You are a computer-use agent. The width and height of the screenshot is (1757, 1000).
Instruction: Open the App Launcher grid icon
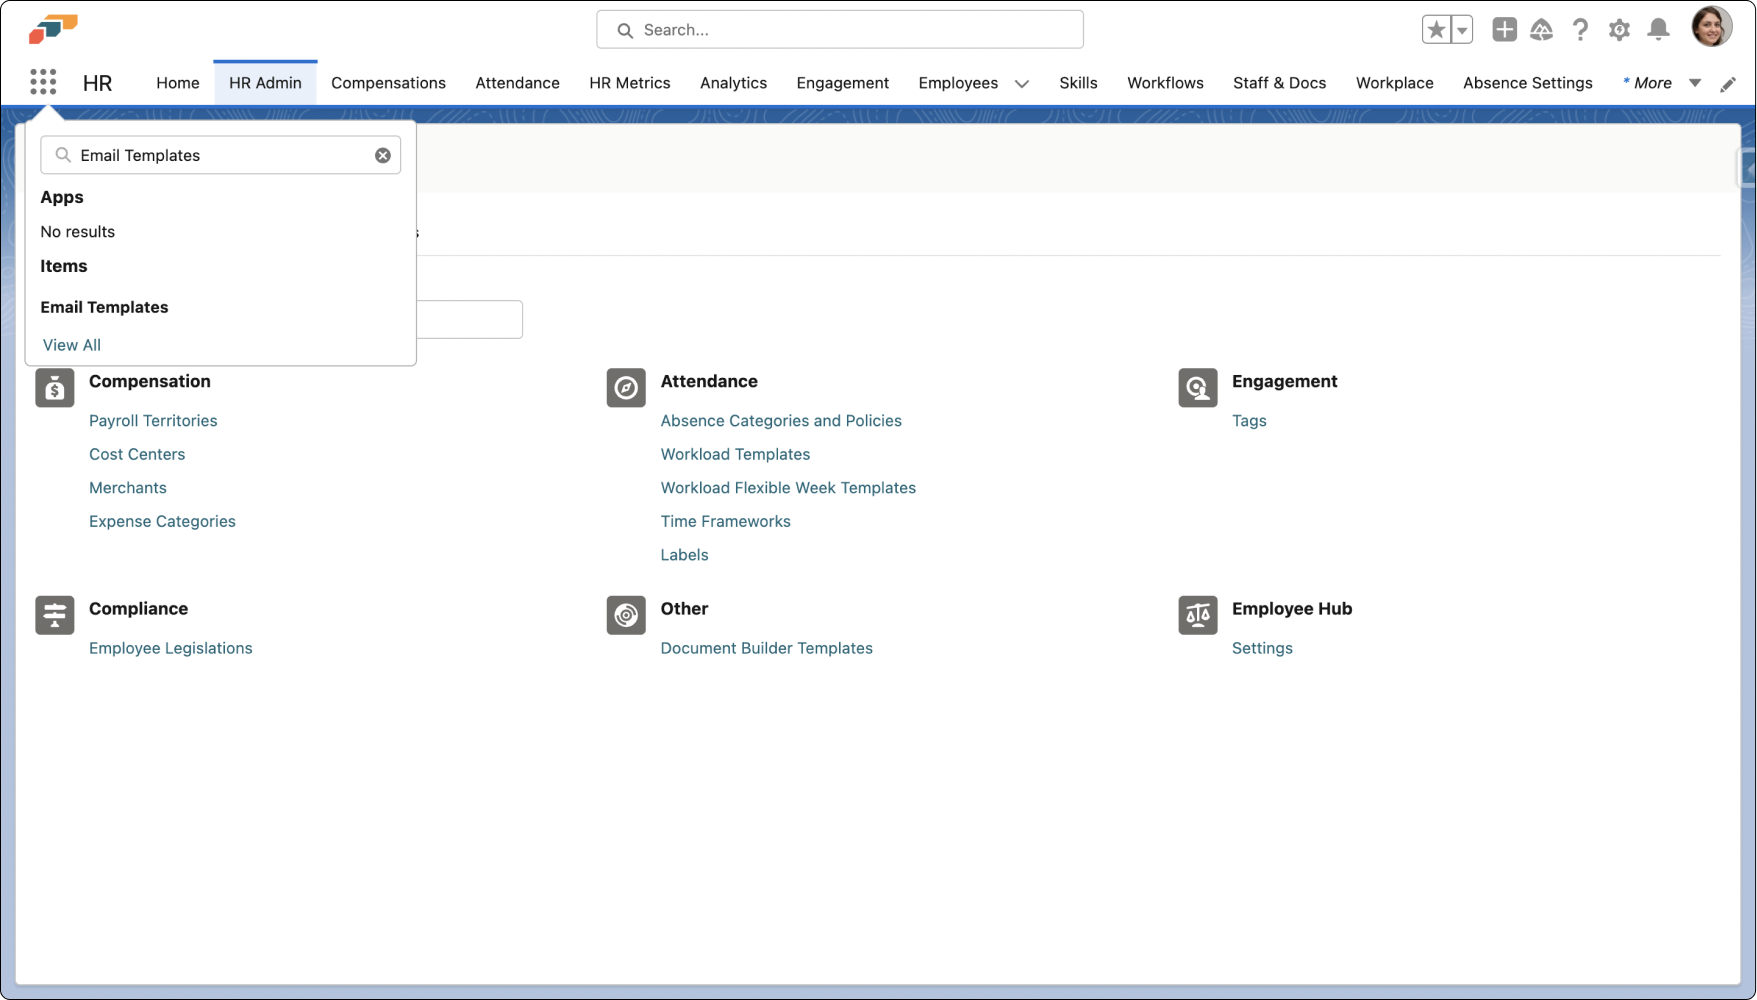(x=43, y=82)
